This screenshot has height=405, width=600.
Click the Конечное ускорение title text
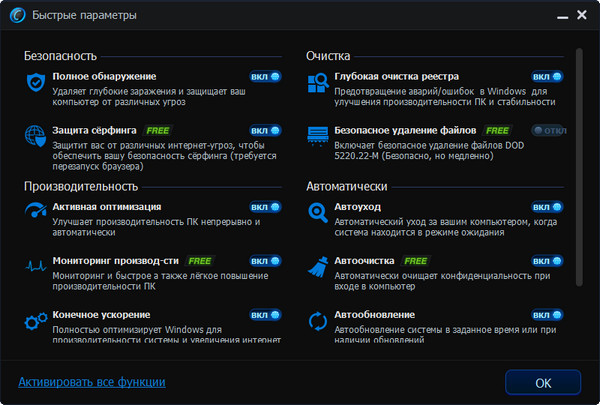[101, 315]
